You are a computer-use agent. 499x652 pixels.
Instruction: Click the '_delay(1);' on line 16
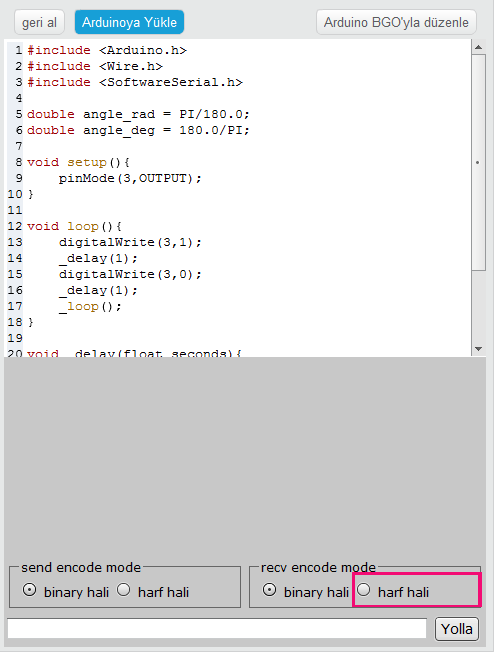click(98, 291)
